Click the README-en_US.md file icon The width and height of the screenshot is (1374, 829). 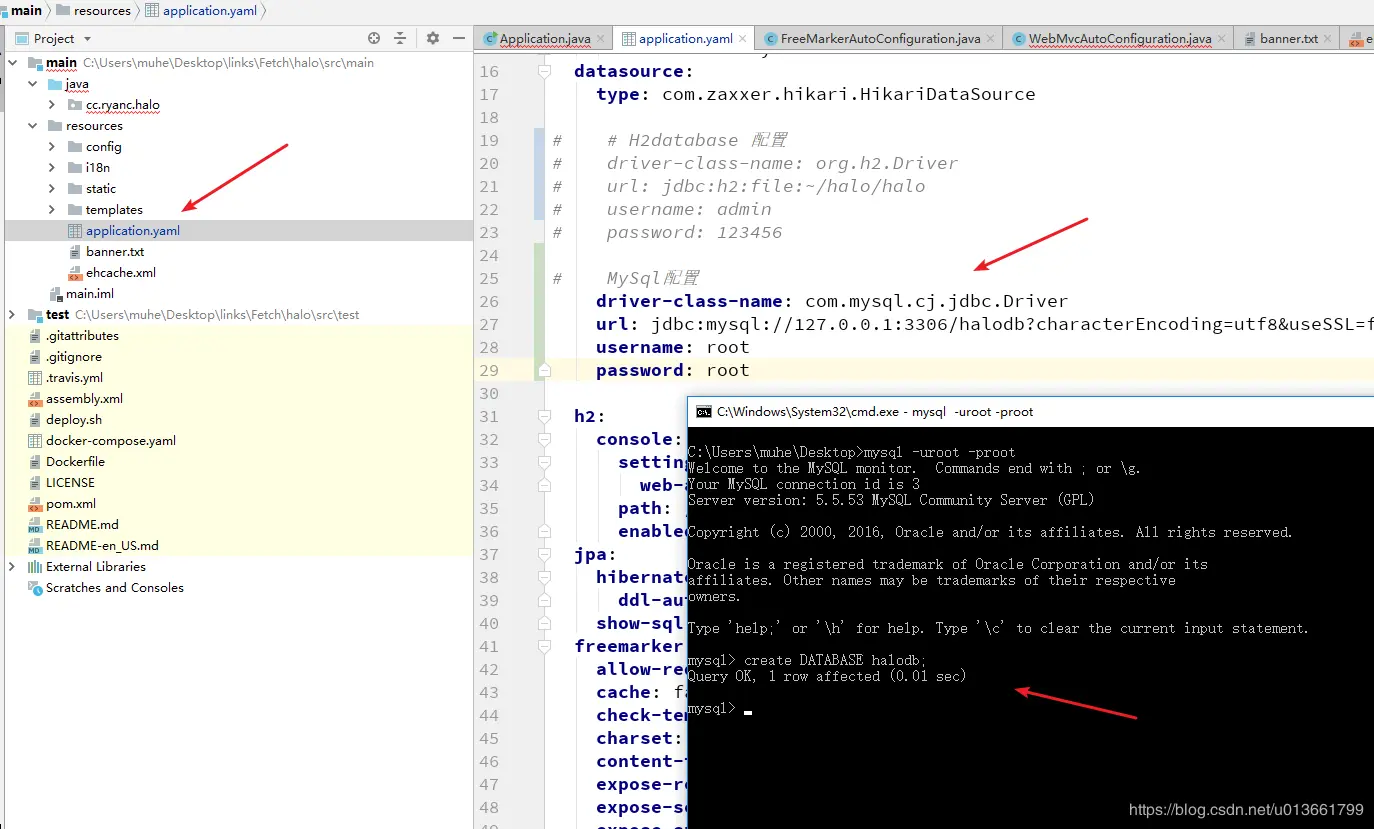(35, 546)
